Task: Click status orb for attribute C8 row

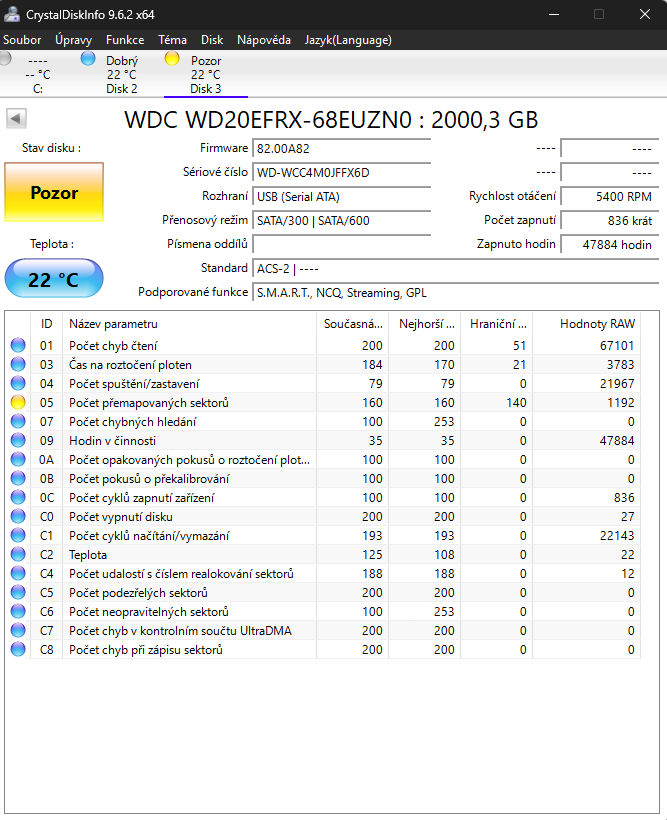Action: click(x=18, y=649)
